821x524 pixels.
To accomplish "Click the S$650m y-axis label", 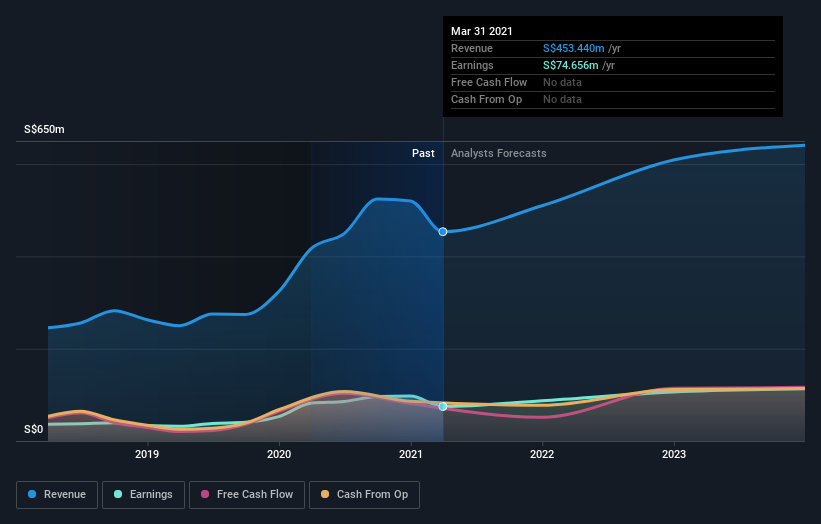I will pyautogui.click(x=44, y=129).
